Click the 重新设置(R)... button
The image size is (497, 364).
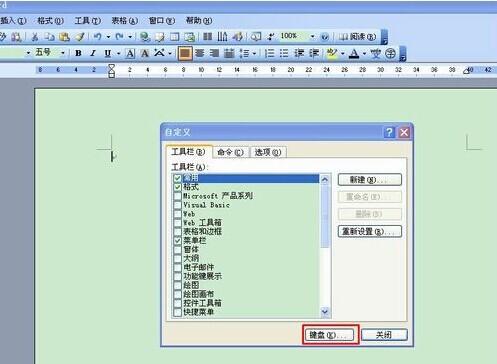[x=369, y=231]
